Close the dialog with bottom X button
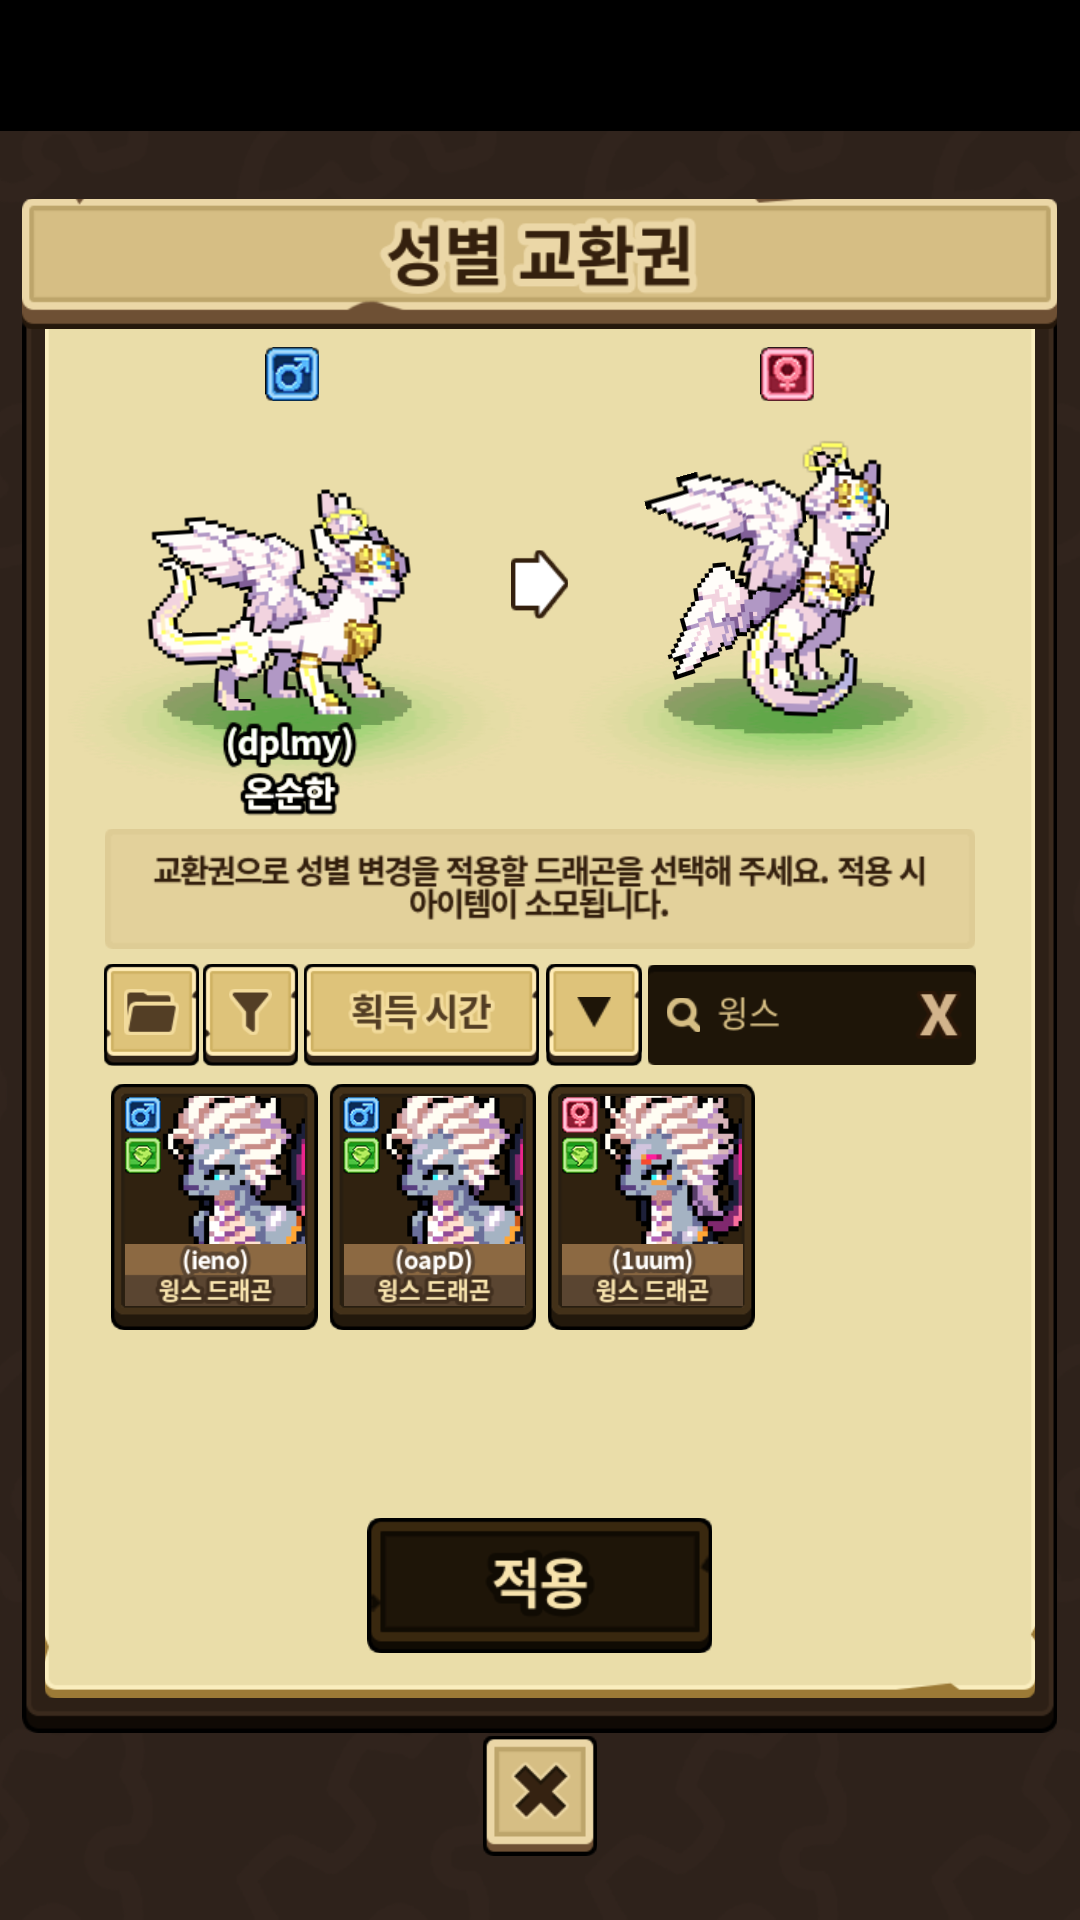 (540, 1795)
